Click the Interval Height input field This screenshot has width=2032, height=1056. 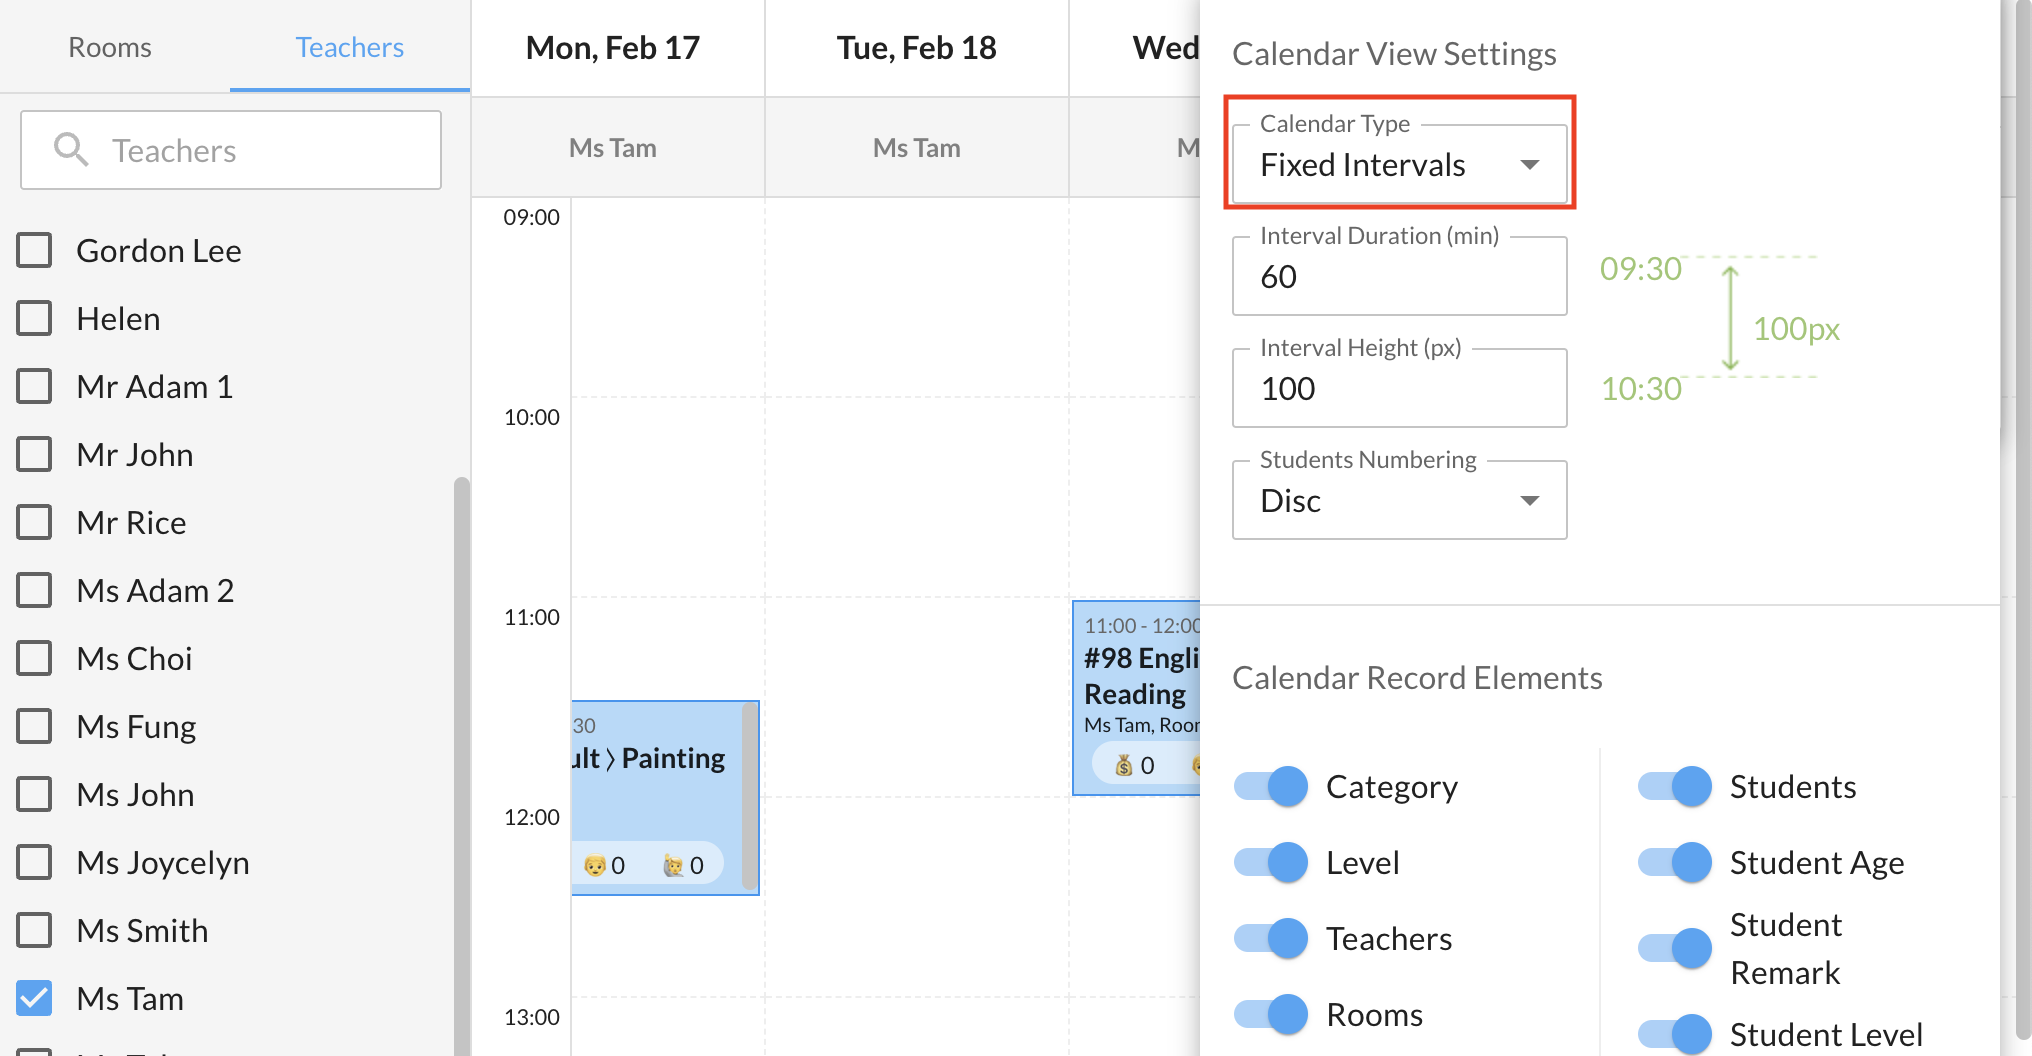tap(1399, 389)
